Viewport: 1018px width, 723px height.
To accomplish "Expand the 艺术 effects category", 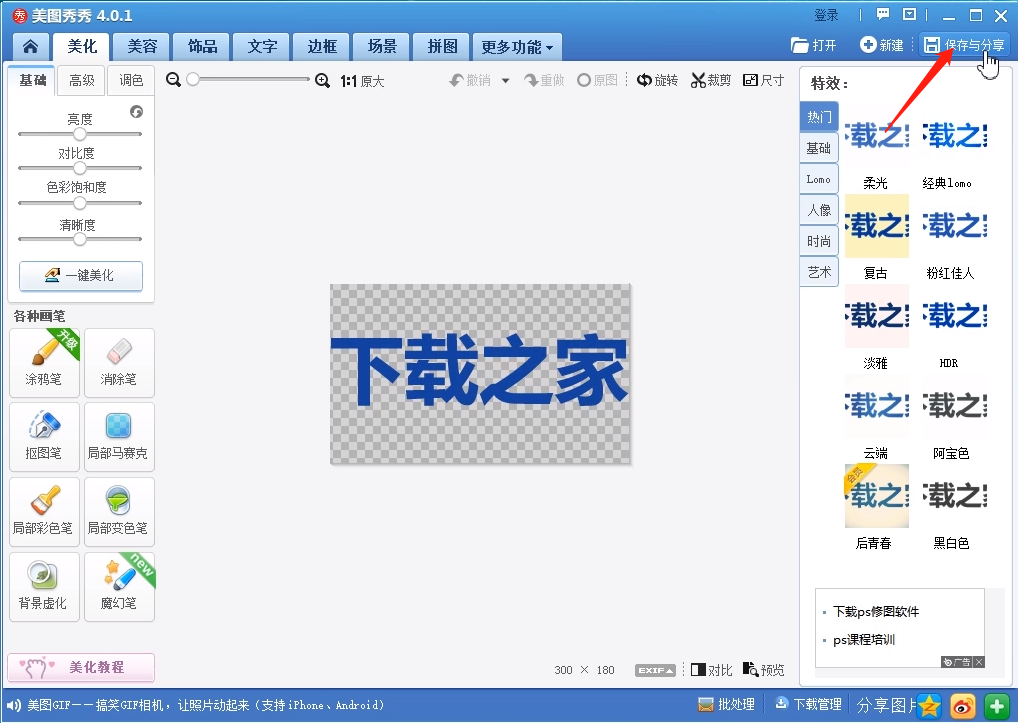I will pyautogui.click(x=819, y=272).
